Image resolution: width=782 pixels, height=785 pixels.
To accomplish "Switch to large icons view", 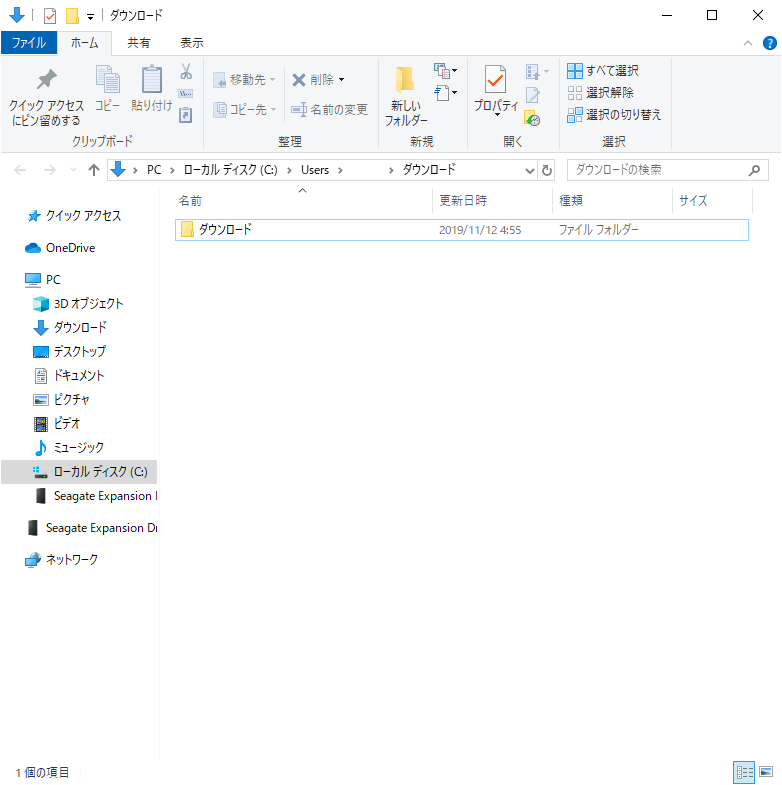I will 766,771.
